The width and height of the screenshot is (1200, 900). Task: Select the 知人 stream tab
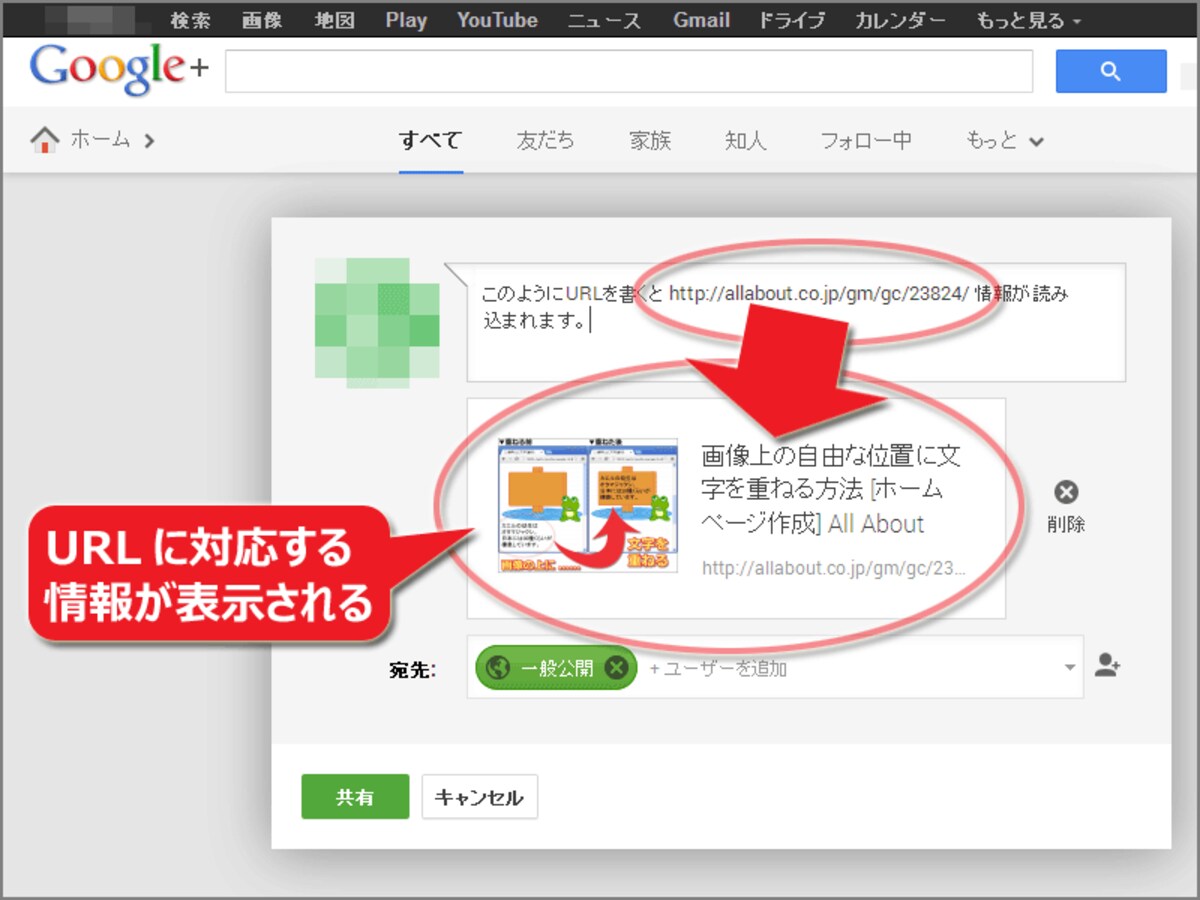coord(746,140)
